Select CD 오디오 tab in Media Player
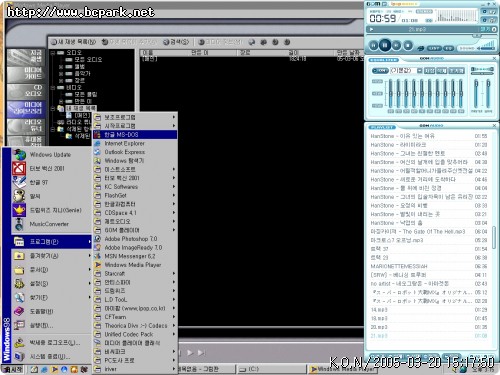This screenshot has width=500, height=375. (x=26, y=91)
